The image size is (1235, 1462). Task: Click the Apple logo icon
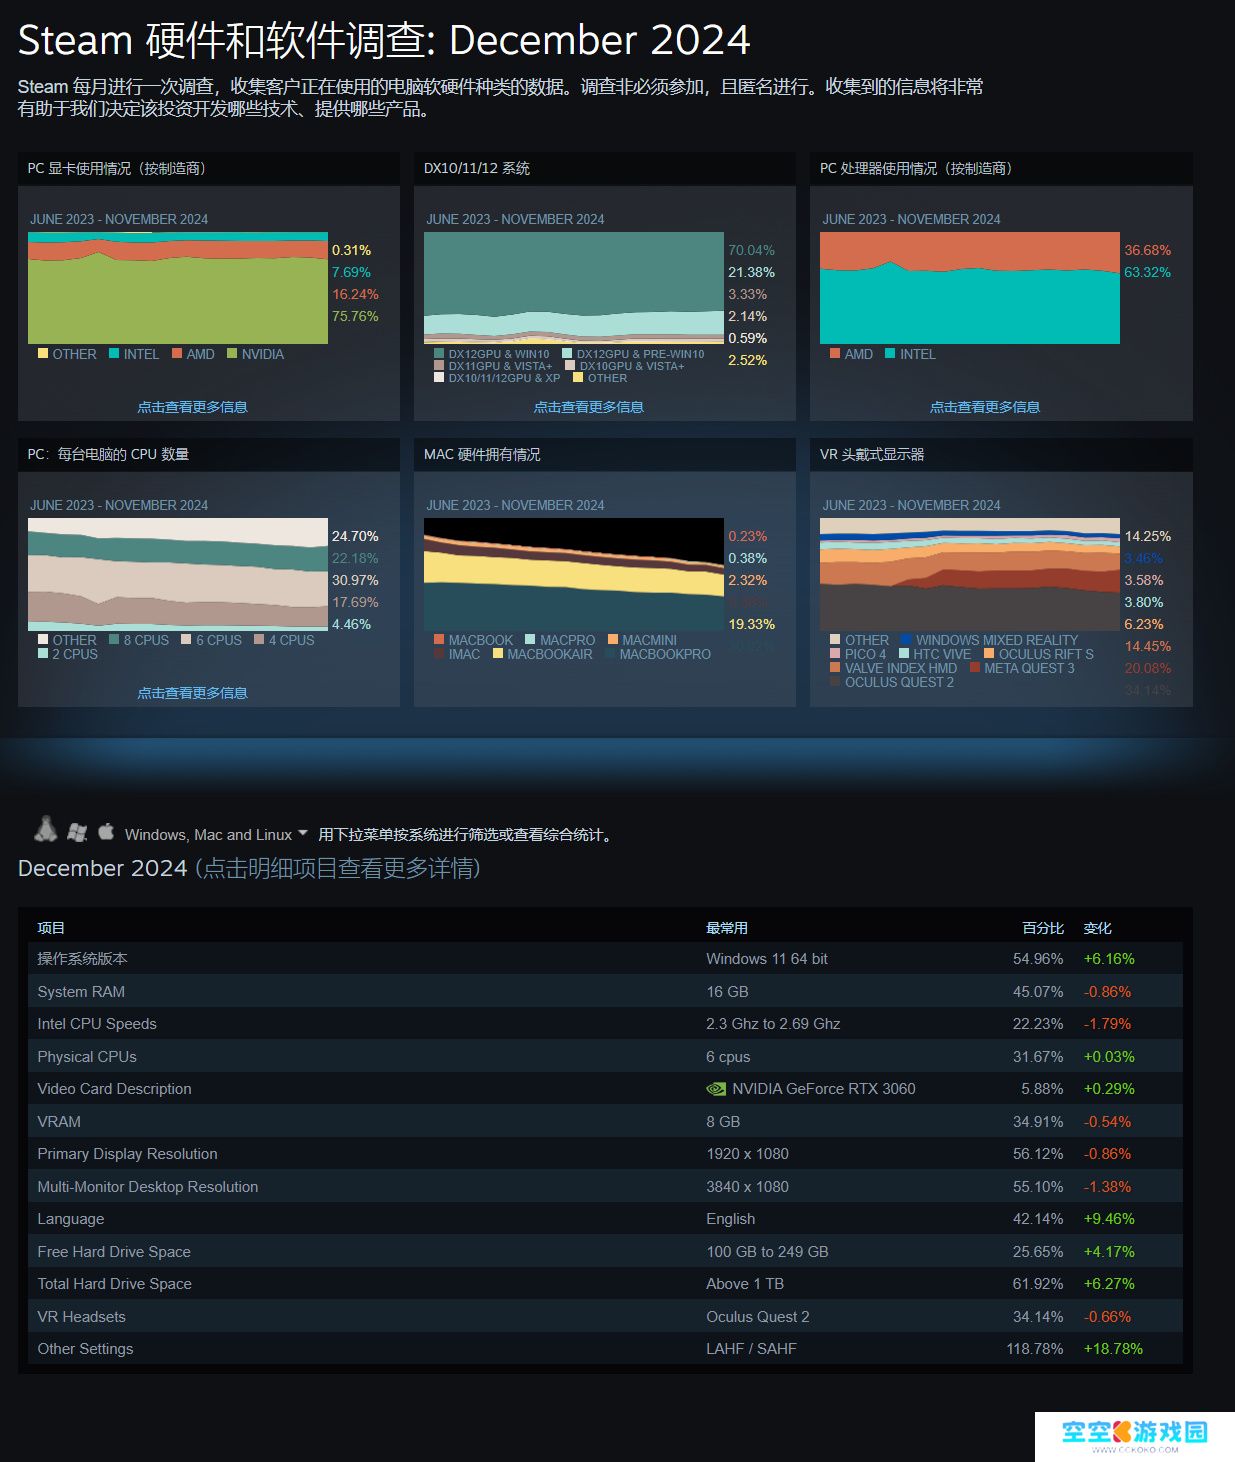pyautogui.click(x=106, y=830)
